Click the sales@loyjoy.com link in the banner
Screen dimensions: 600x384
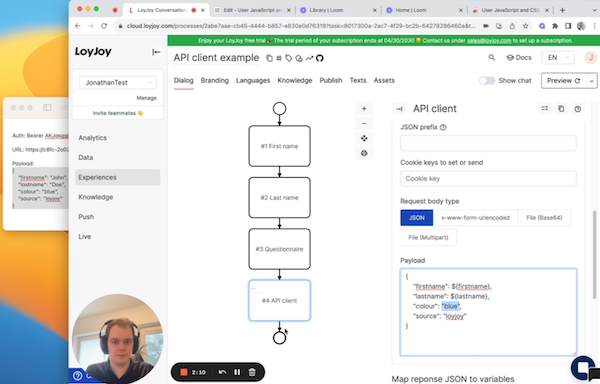(489, 41)
